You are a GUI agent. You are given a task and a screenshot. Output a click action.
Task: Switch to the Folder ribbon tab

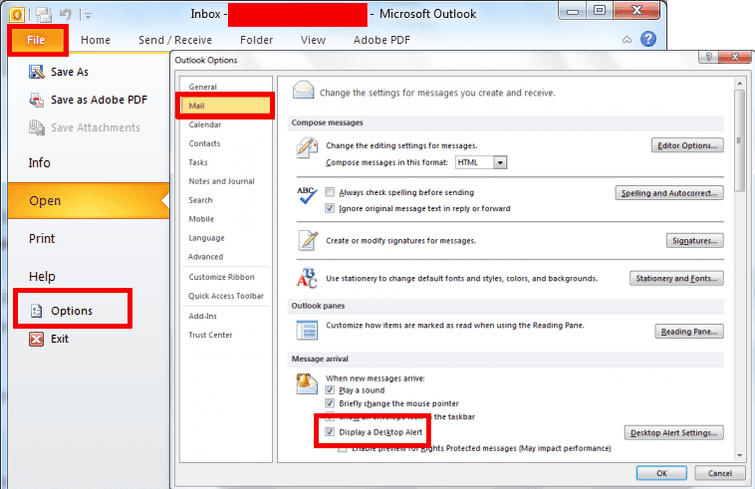coord(257,40)
